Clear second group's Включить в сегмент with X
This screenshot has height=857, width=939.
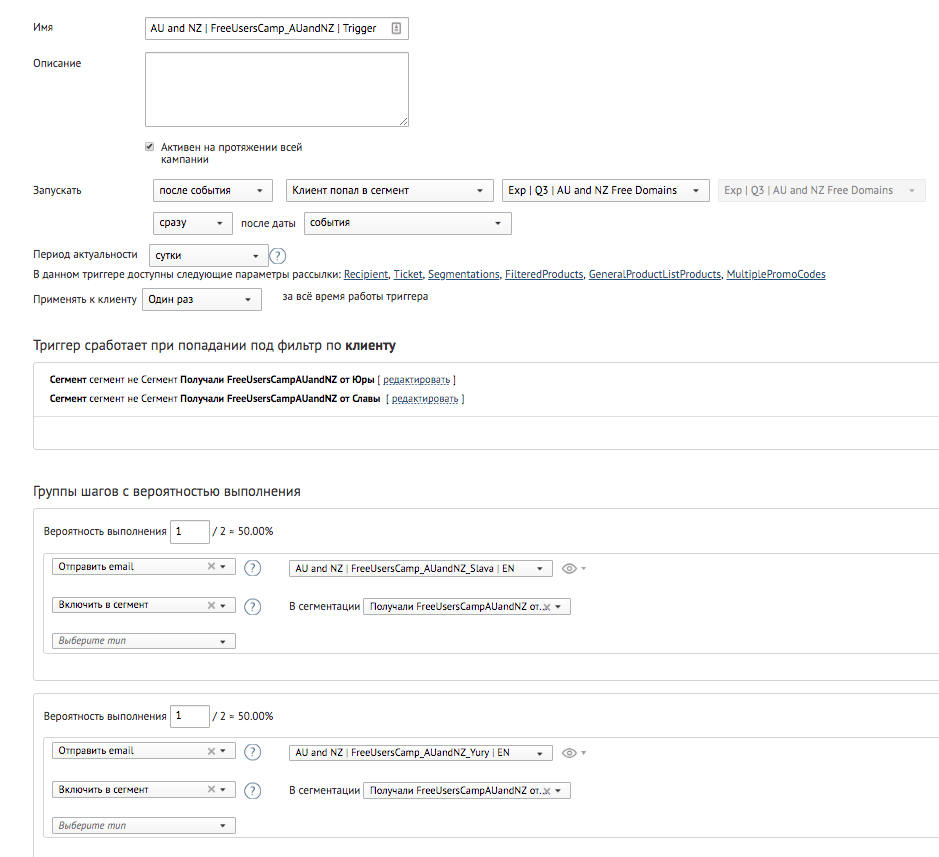tap(211, 789)
